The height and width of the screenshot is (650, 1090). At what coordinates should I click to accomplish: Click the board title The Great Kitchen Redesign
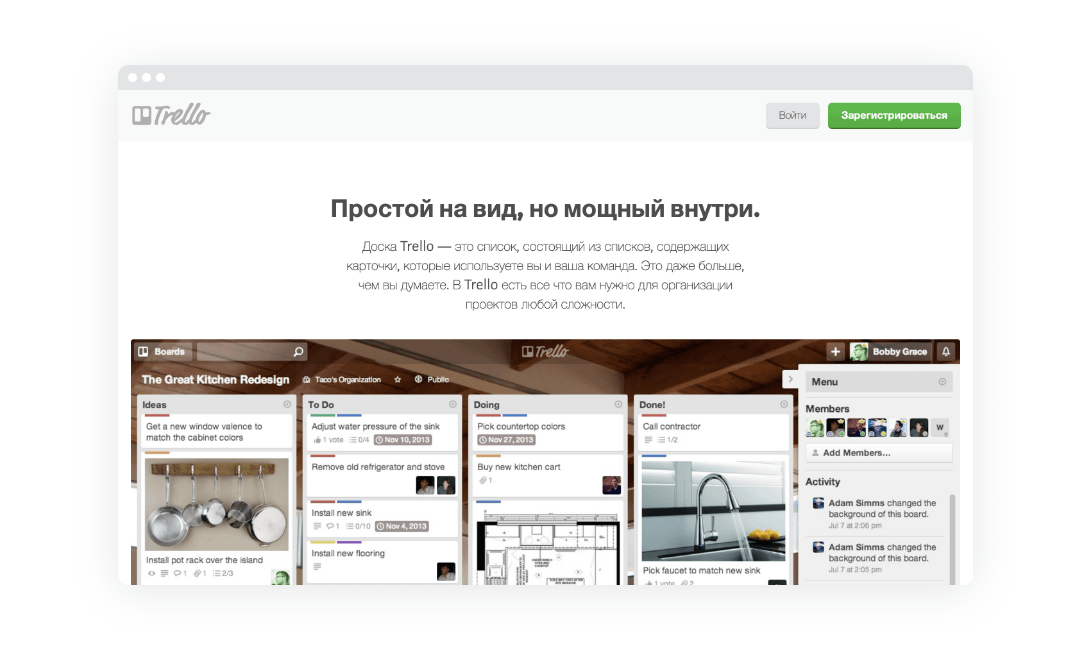[x=215, y=380]
